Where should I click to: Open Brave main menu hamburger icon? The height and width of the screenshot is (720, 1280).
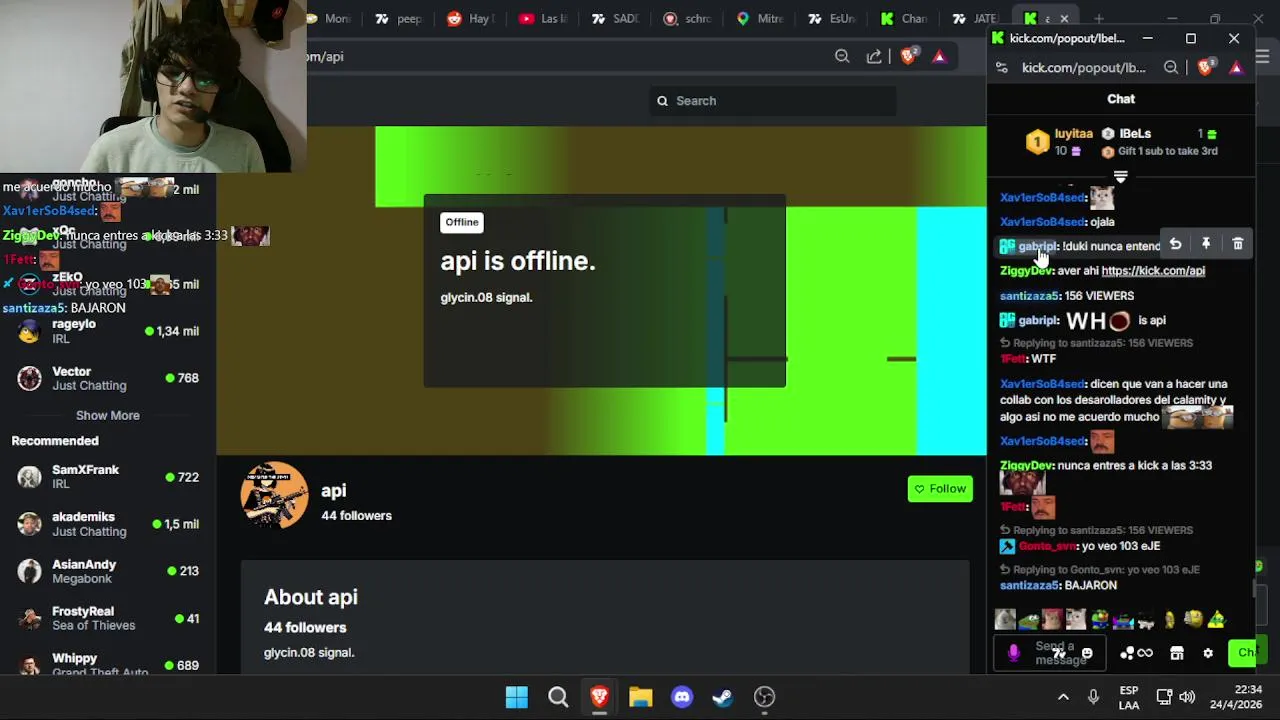1262,56
